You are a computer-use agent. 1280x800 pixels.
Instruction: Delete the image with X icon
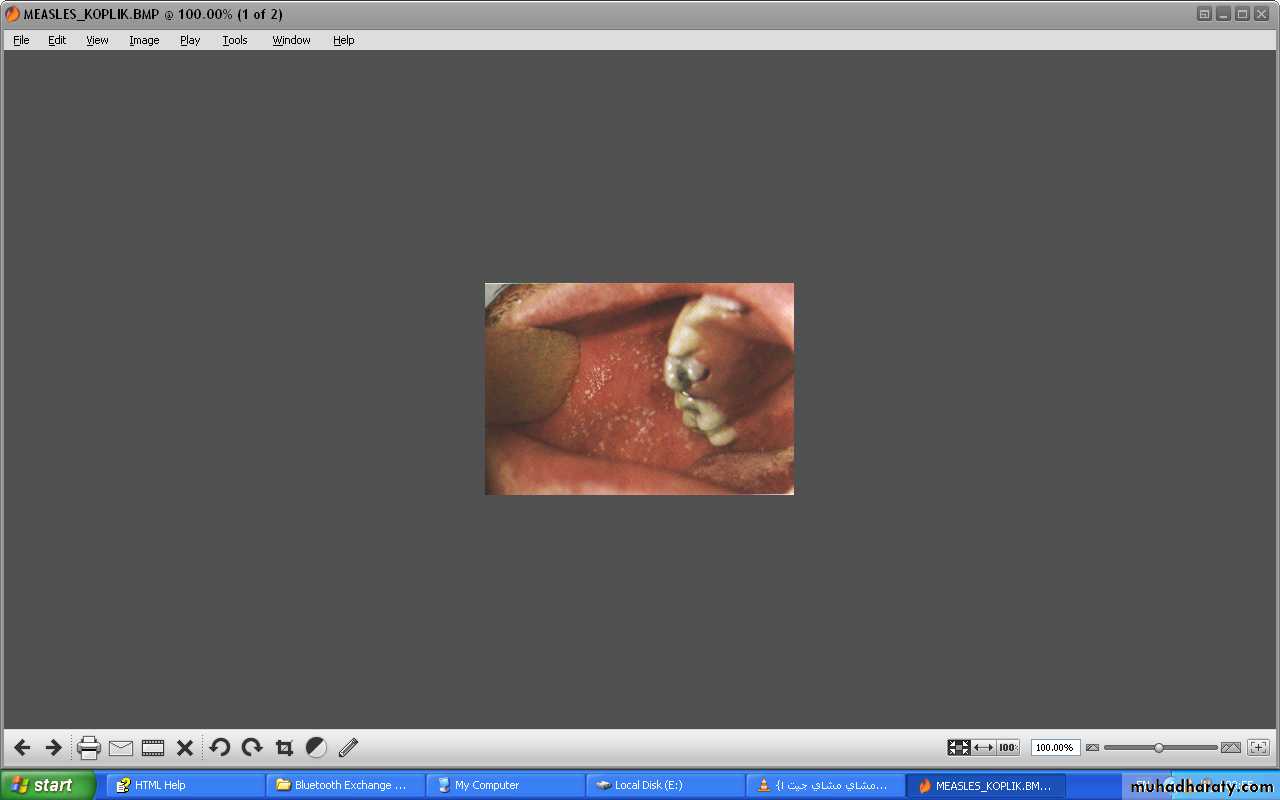[185, 748]
